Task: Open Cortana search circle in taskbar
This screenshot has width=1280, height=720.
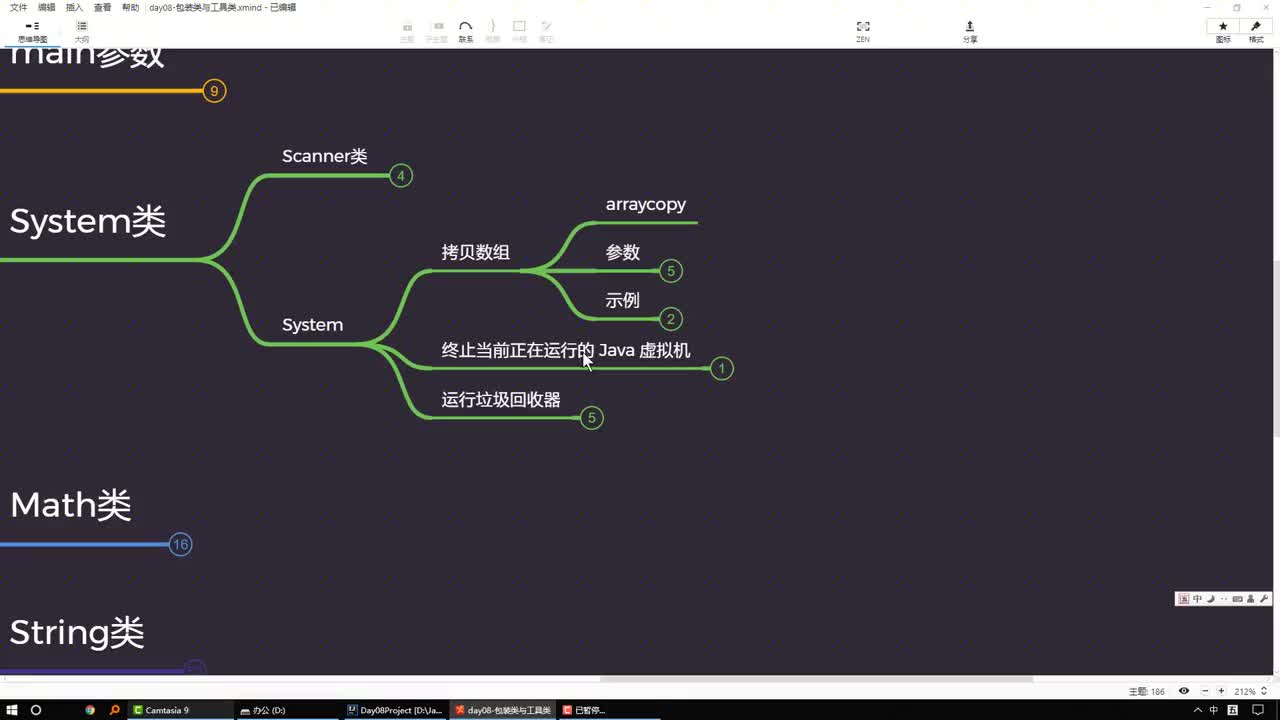Action: [36, 710]
